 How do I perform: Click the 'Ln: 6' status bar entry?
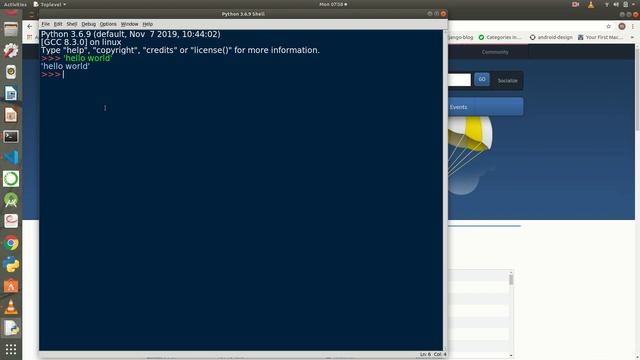coord(425,354)
